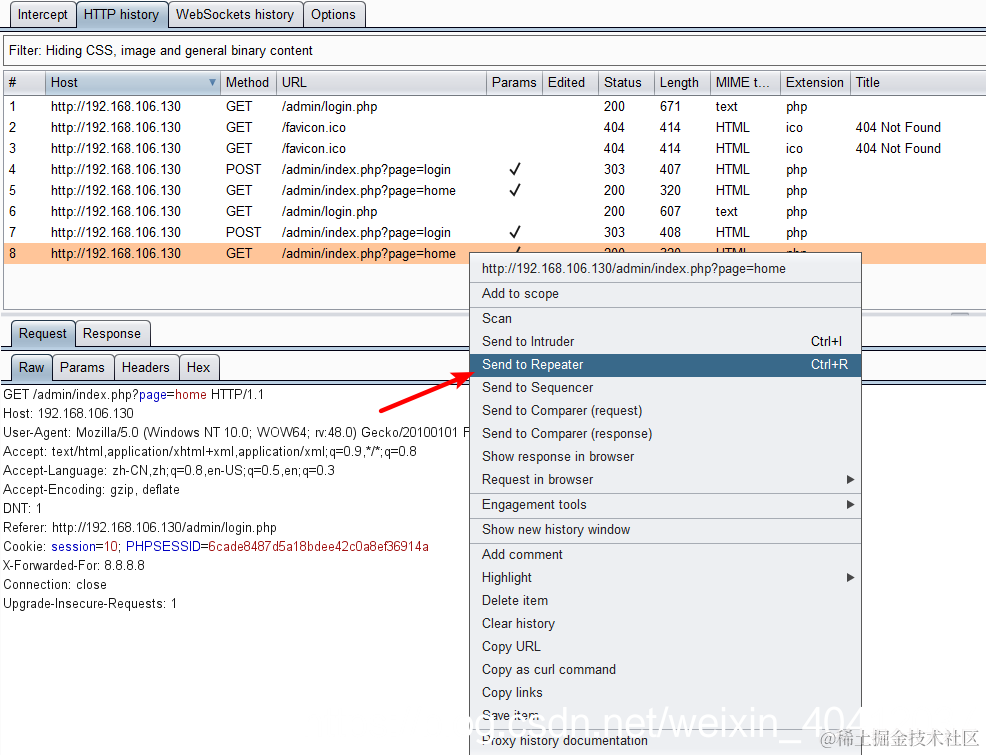This screenshot has width=986, height=755.
Task: Click the Params checkmark in row 7
Action: [515, 232]
